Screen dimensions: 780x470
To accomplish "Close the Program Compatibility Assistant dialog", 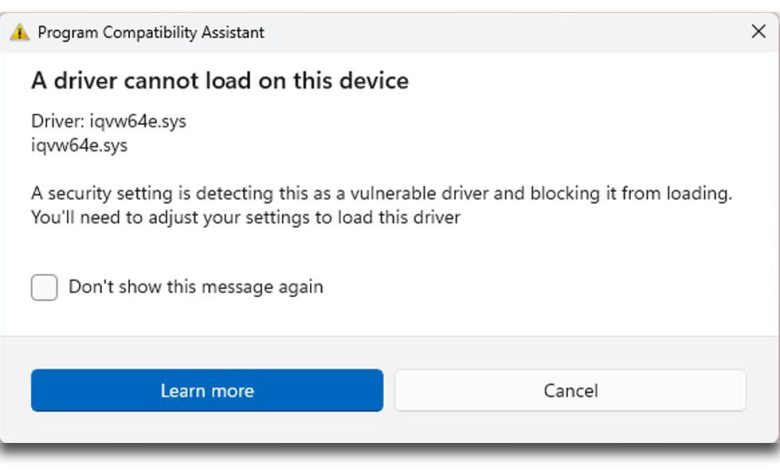I will pyautogui.click(x=758, y=32).
